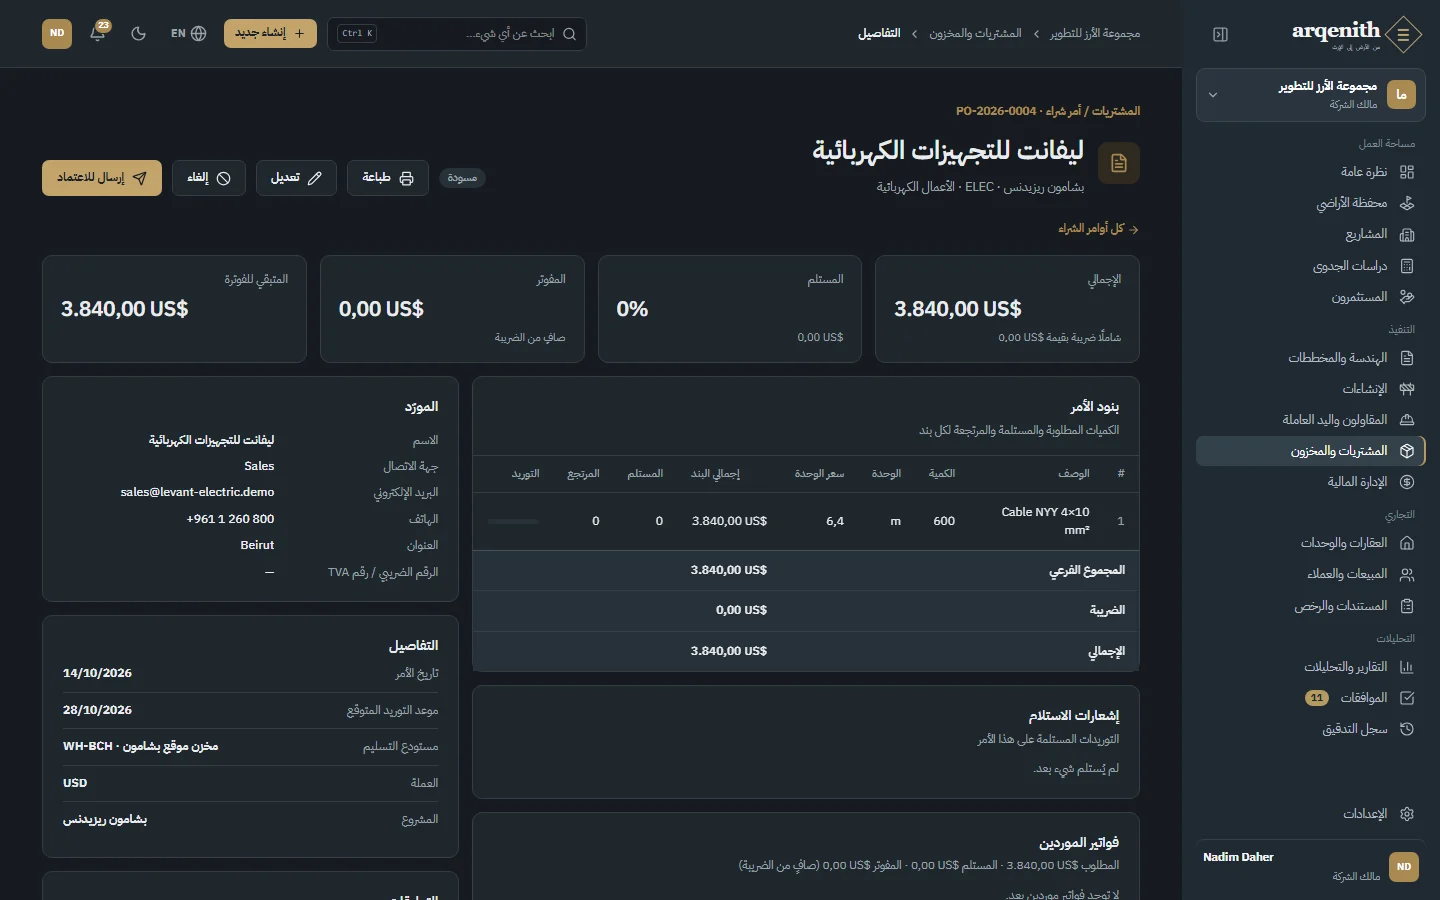The image size is (1440, 900).
Task: Open المبيعات والعملاء menu item
Action: tap(1310, 574)
